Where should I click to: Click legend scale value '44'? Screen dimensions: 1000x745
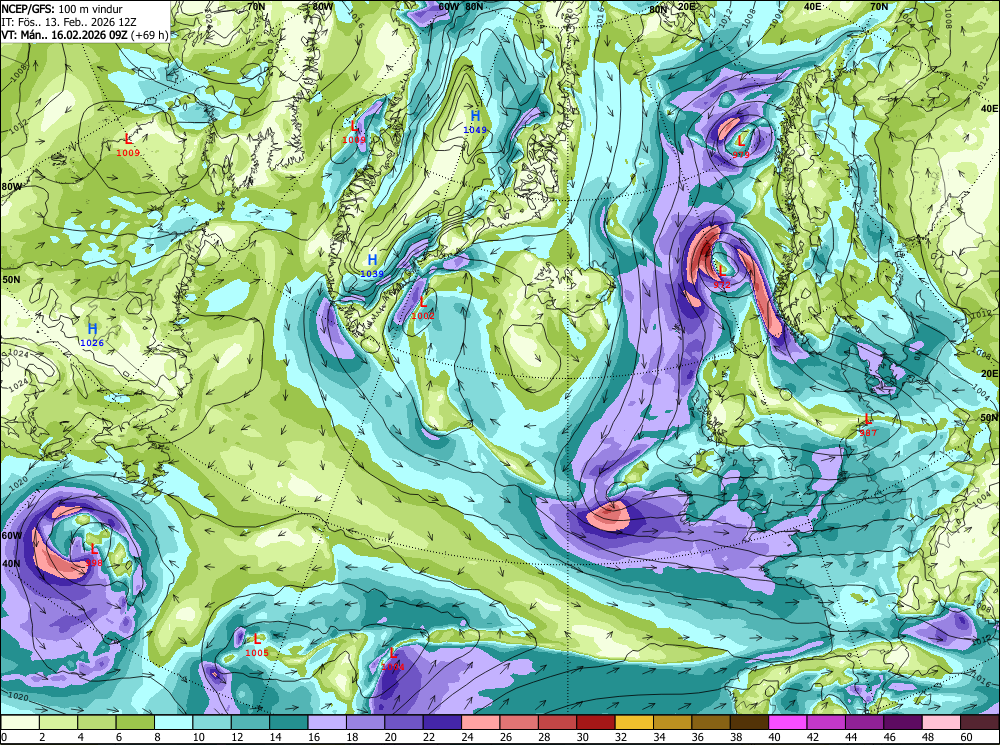tap(850, 737)
